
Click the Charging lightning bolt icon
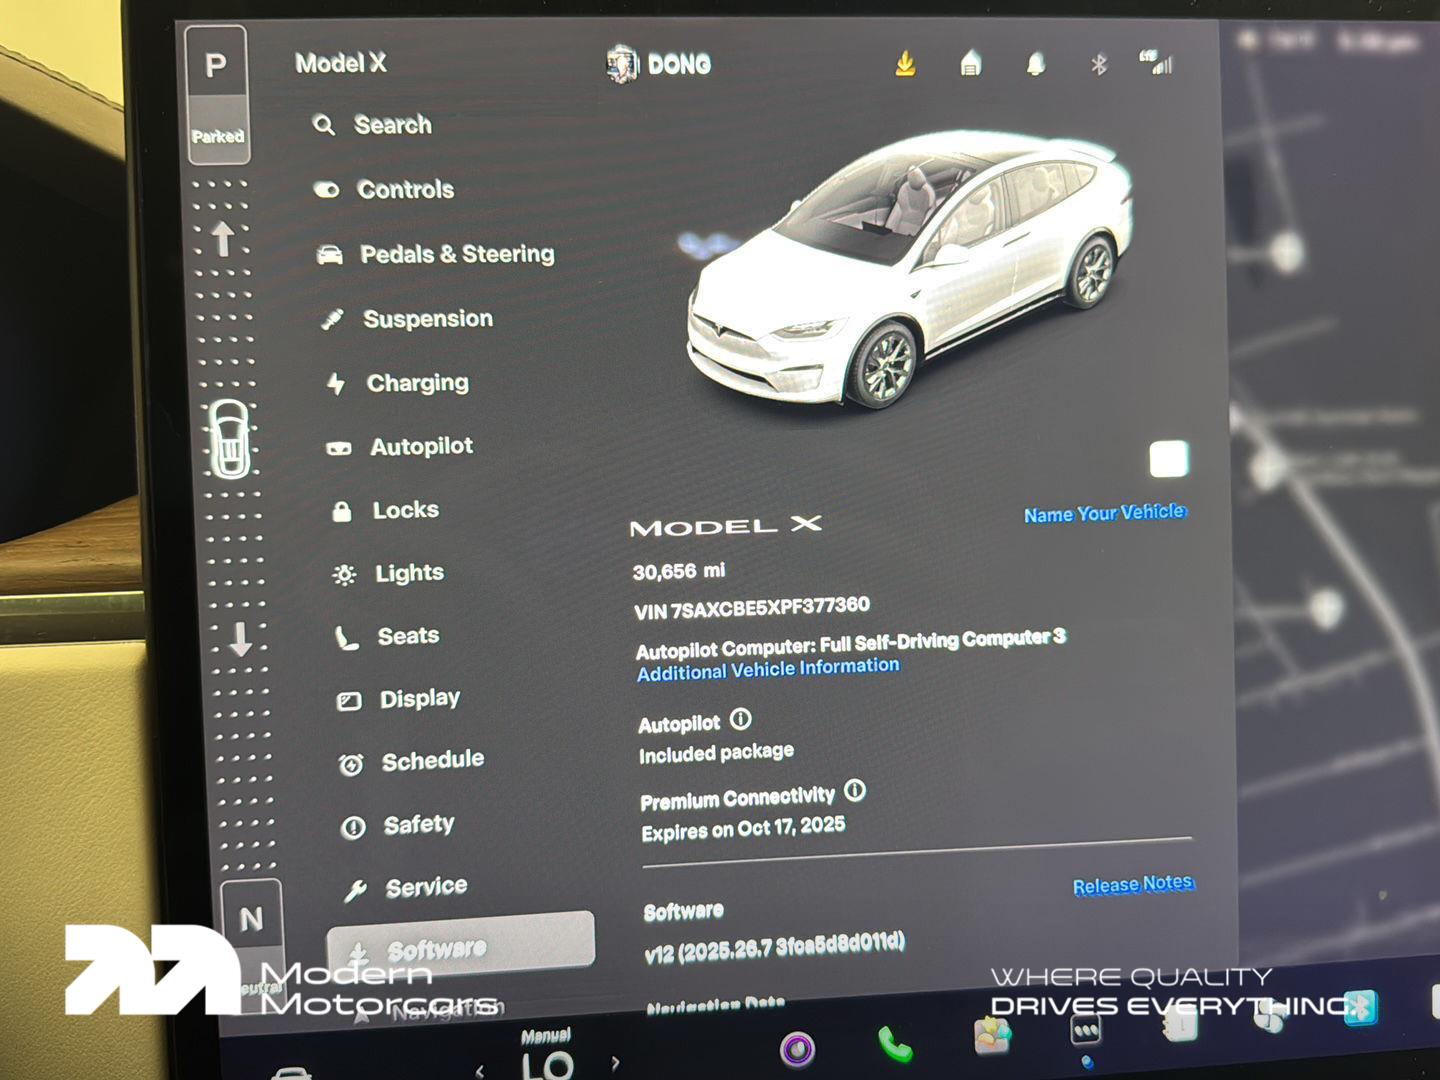tap(336, 384)
